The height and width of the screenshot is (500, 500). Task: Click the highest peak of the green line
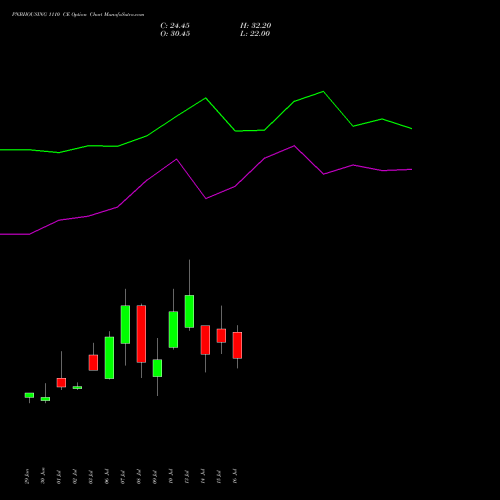pyautogui.click(x=323, y=91)
